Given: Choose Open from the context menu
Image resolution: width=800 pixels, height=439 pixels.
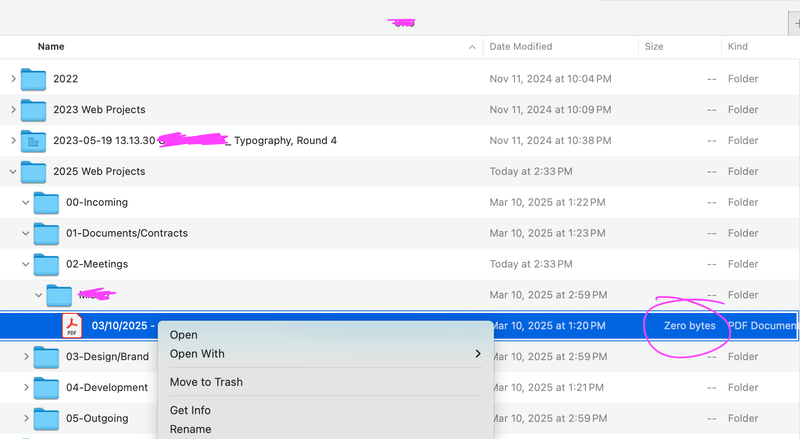Looking at the screenshot, I should pos(184,335).
